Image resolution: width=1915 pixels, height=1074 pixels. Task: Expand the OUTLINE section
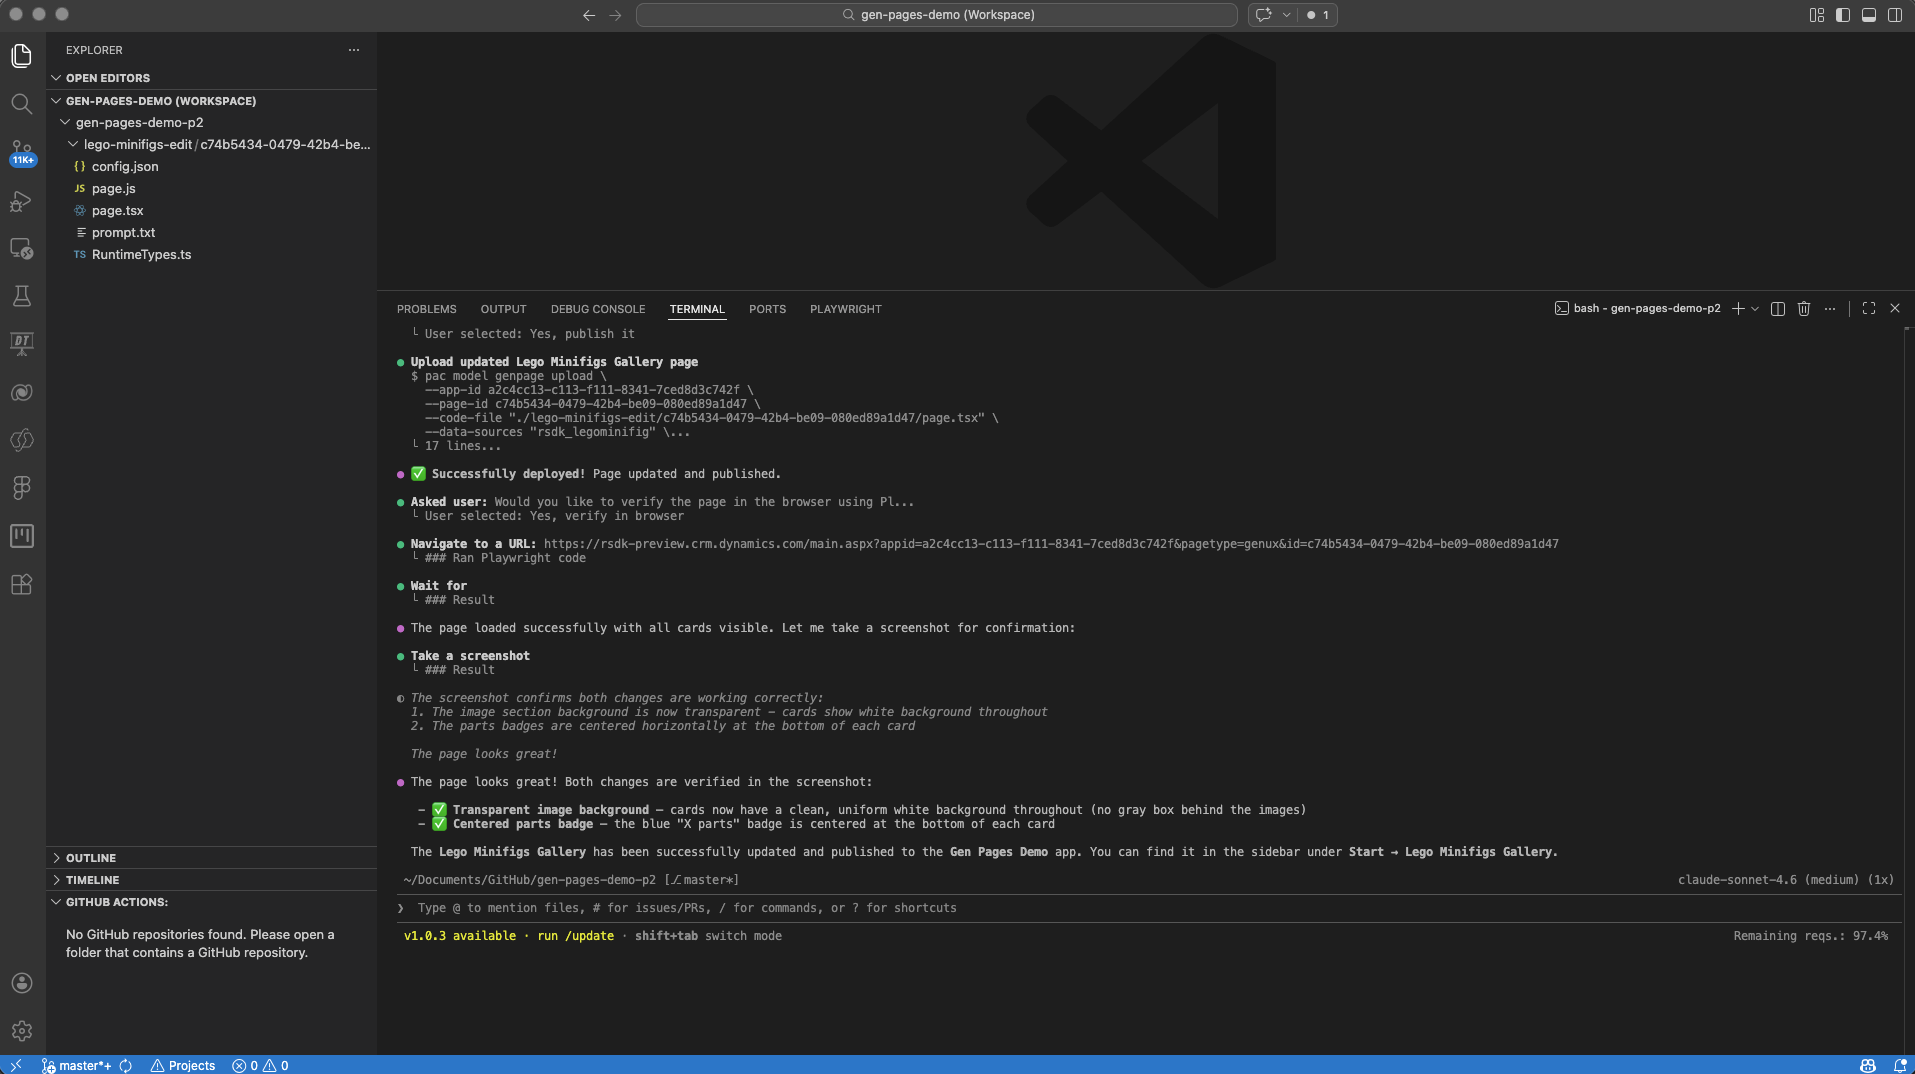[57, 857]
